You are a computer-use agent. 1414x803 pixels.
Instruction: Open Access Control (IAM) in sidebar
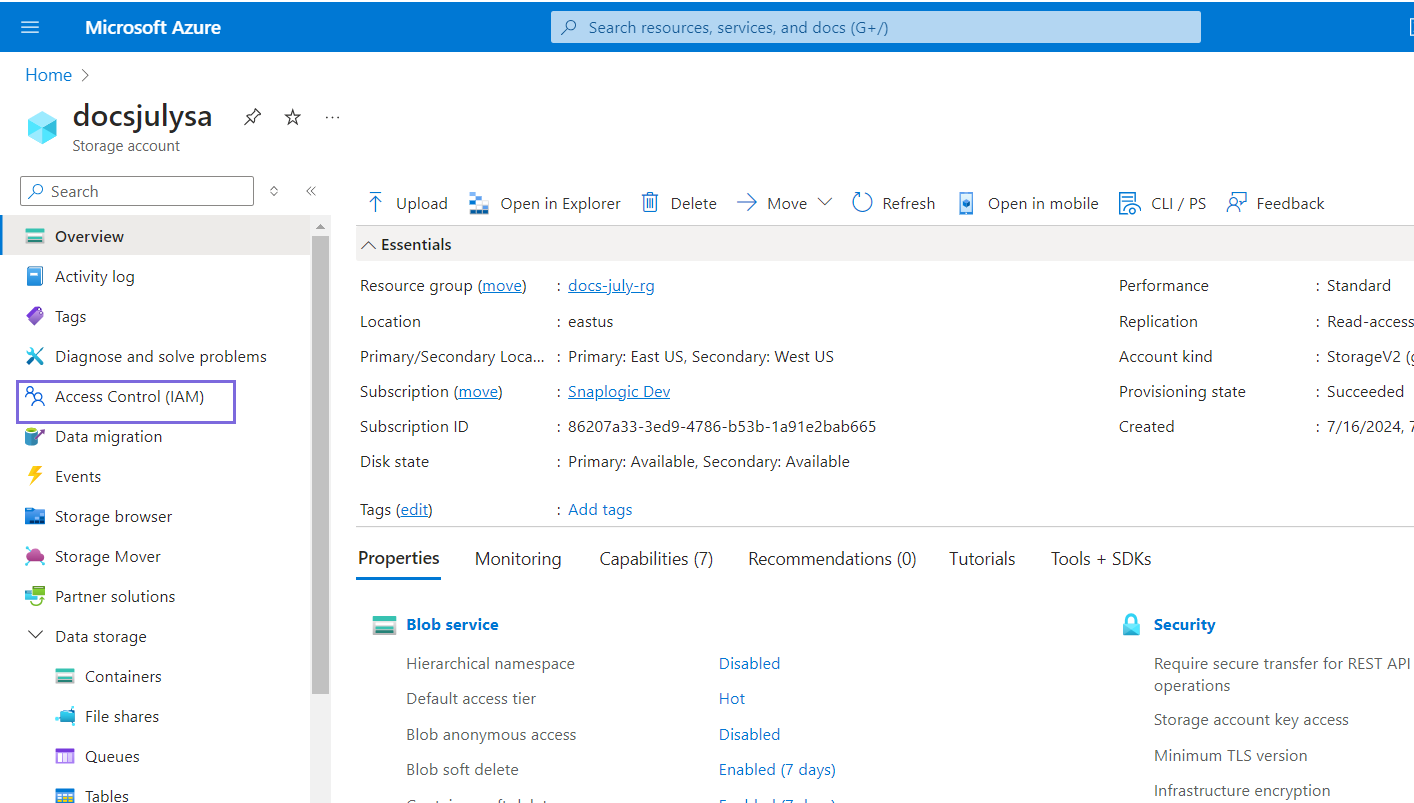click(x=129, y=397)
